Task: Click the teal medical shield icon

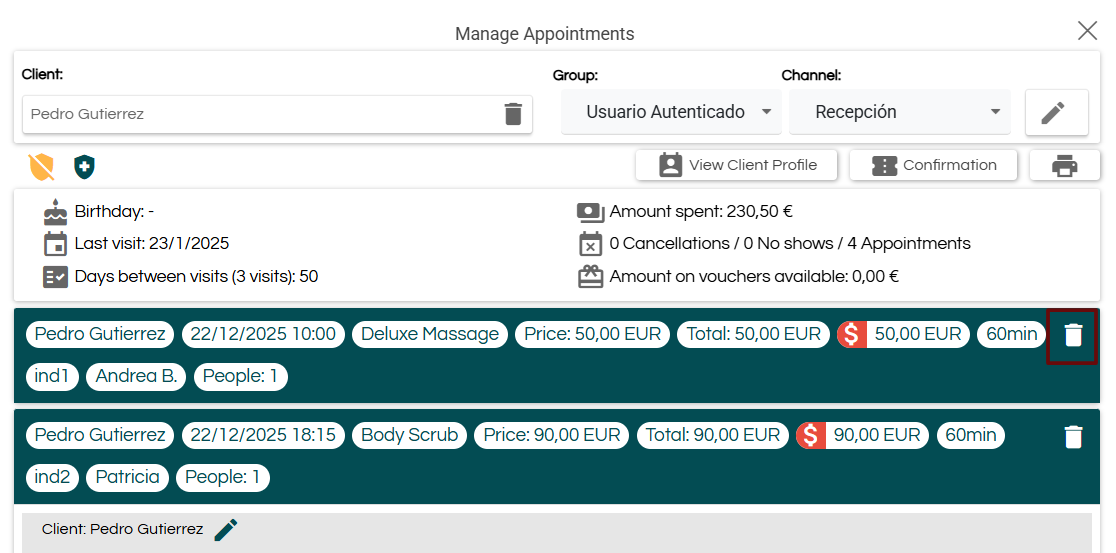Action: click(x=84, y=166)
